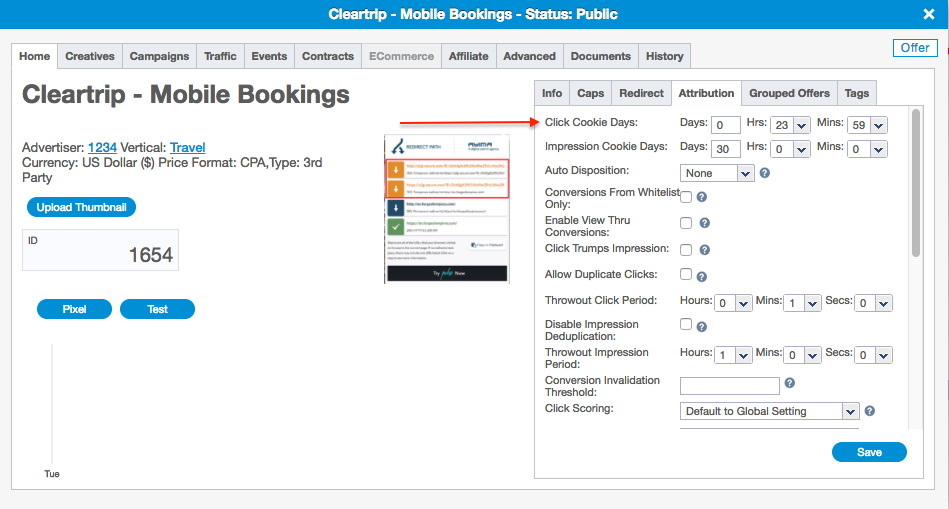Open the Documents tab
This screenshot has height=509, width=949.
click(600, 56)
